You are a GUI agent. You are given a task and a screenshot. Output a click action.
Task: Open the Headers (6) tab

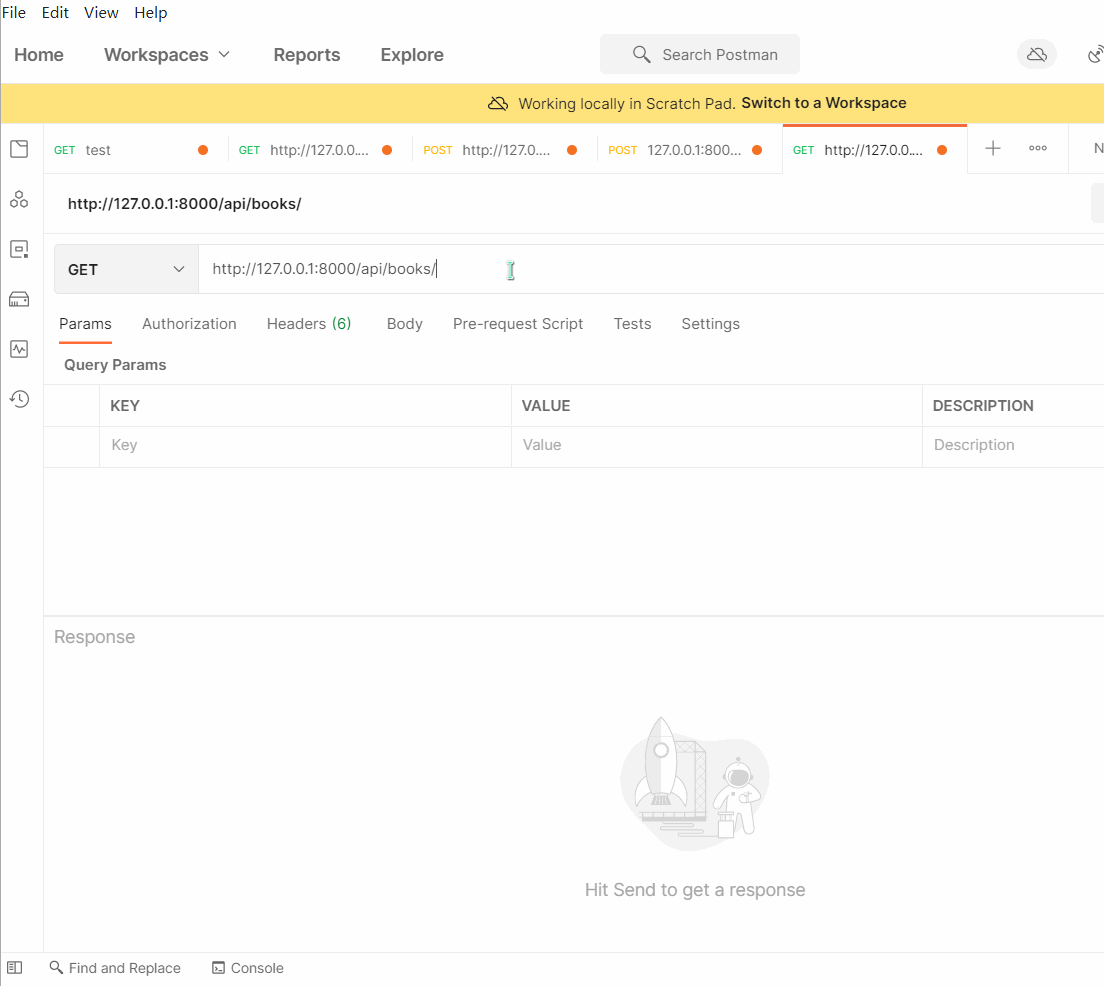[309, 324]
